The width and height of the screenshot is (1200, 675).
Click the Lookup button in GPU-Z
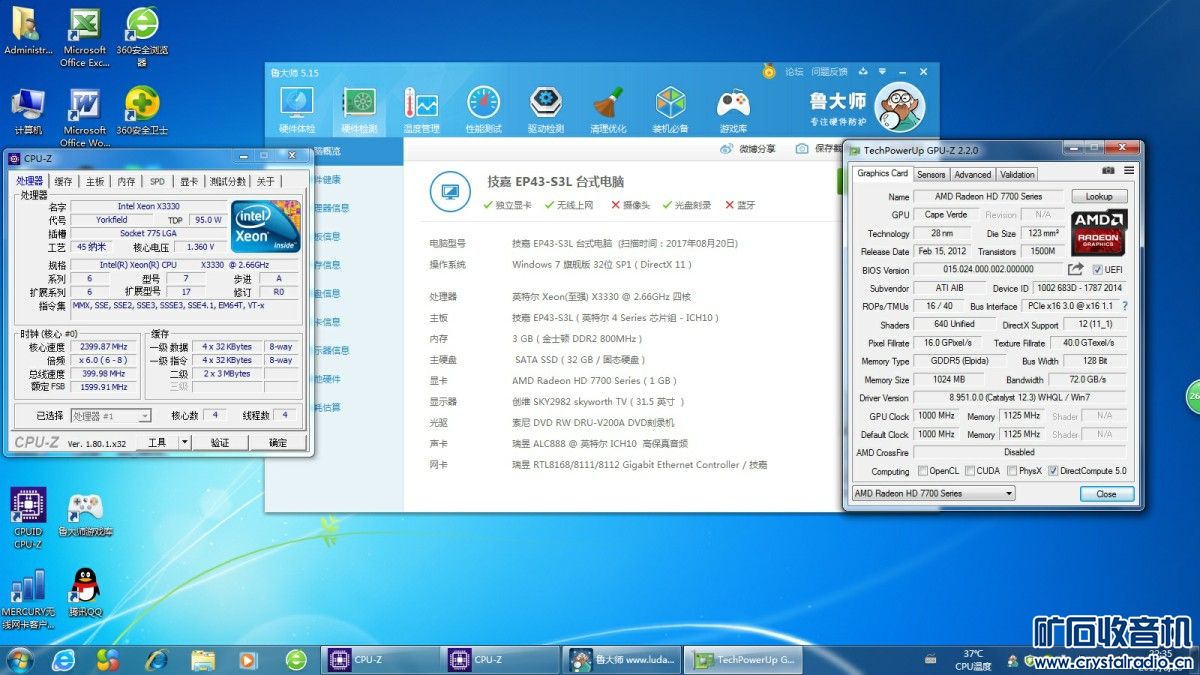[1099, 196]
